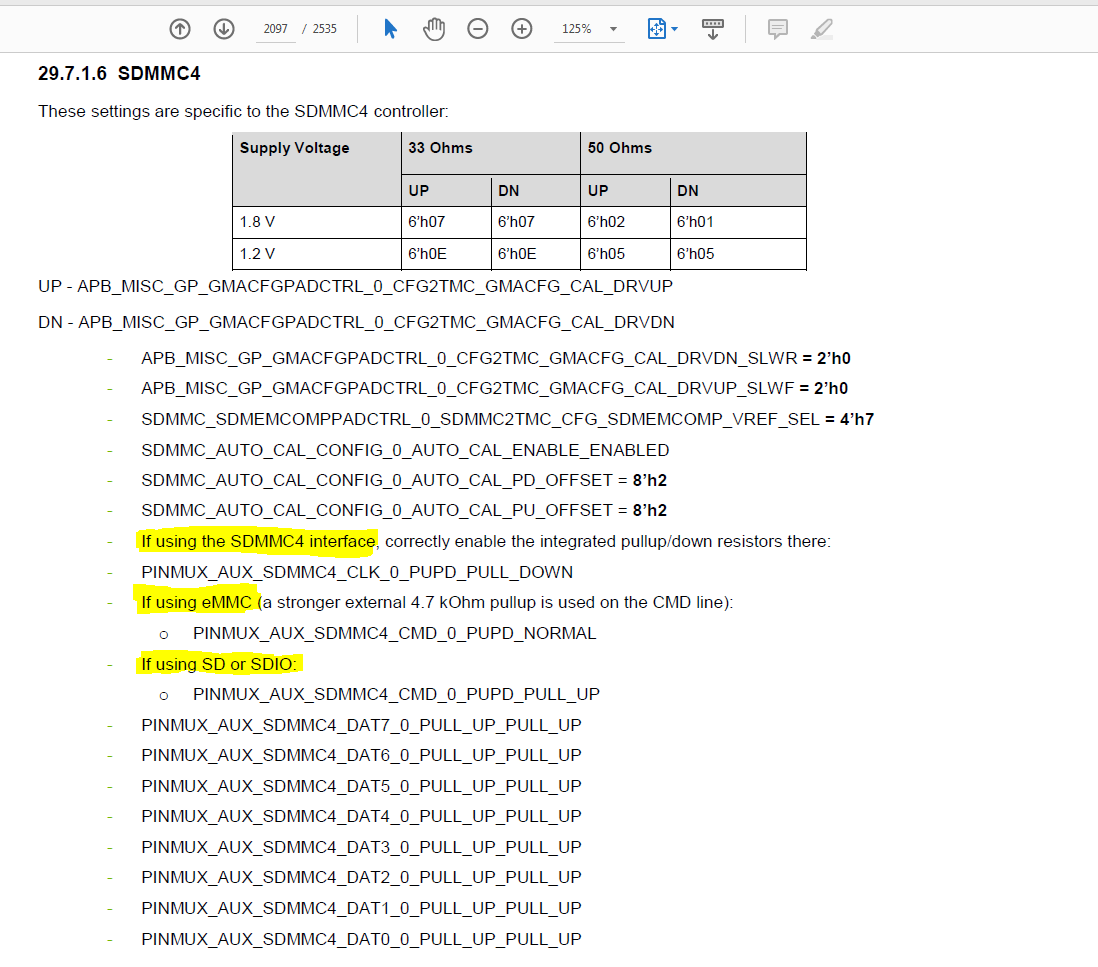Click the 1.2 V 33 Ohms UP 6'h0E cell
1098x967 pixels.
point(446,253)
